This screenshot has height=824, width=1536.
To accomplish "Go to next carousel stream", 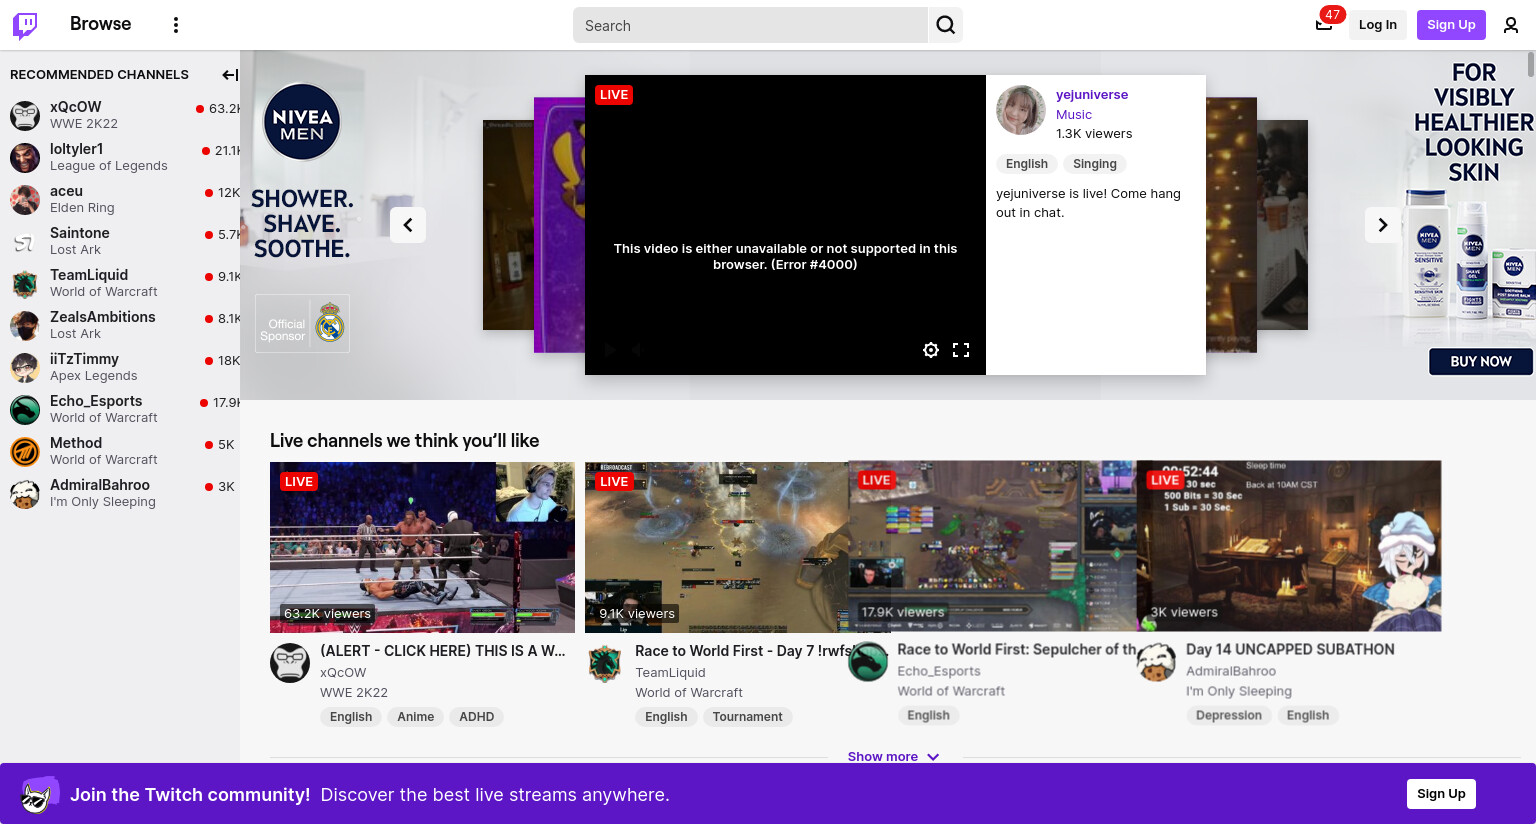I will point(1383,225).
